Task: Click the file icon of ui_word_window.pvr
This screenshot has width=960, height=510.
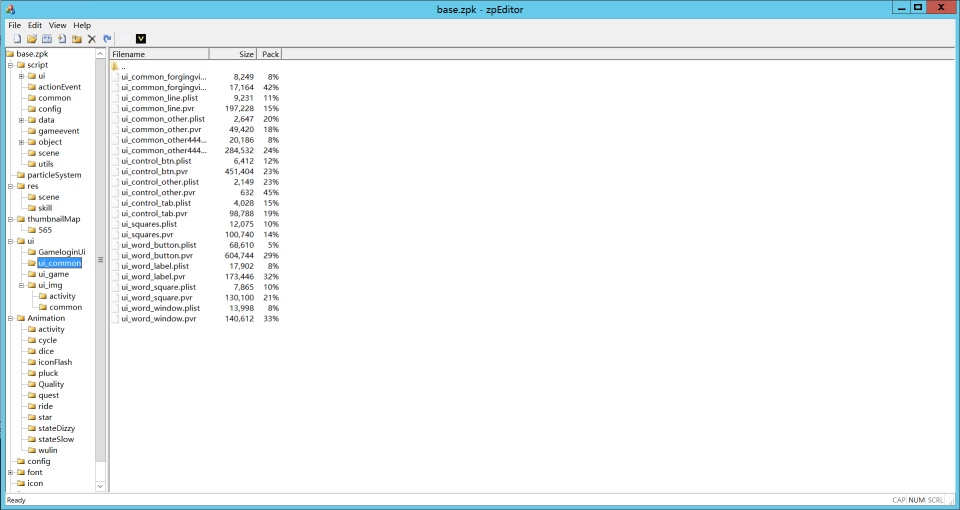Action: point(116,319)
